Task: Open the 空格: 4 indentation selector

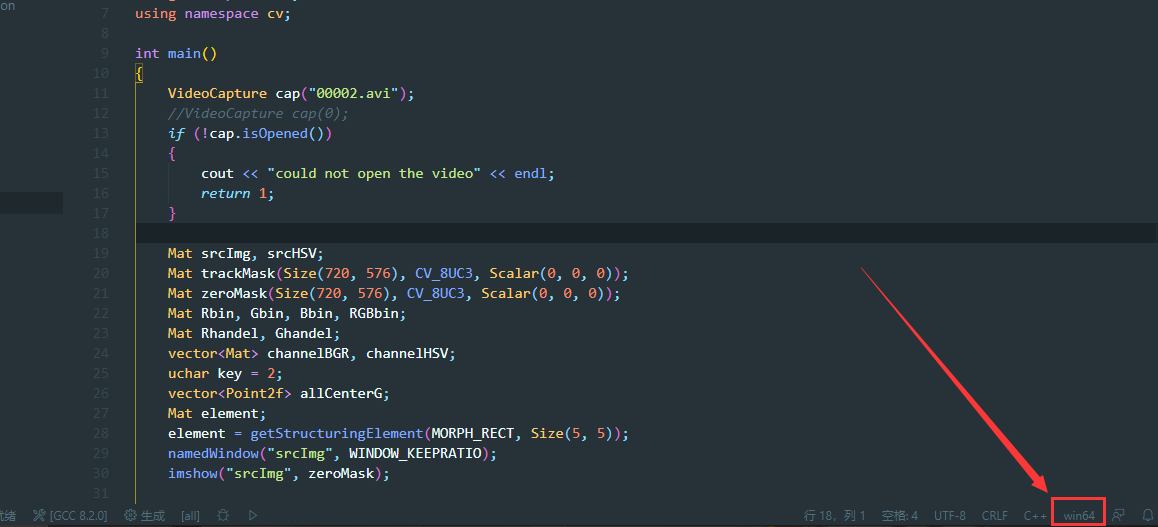Action: (900, 515)
